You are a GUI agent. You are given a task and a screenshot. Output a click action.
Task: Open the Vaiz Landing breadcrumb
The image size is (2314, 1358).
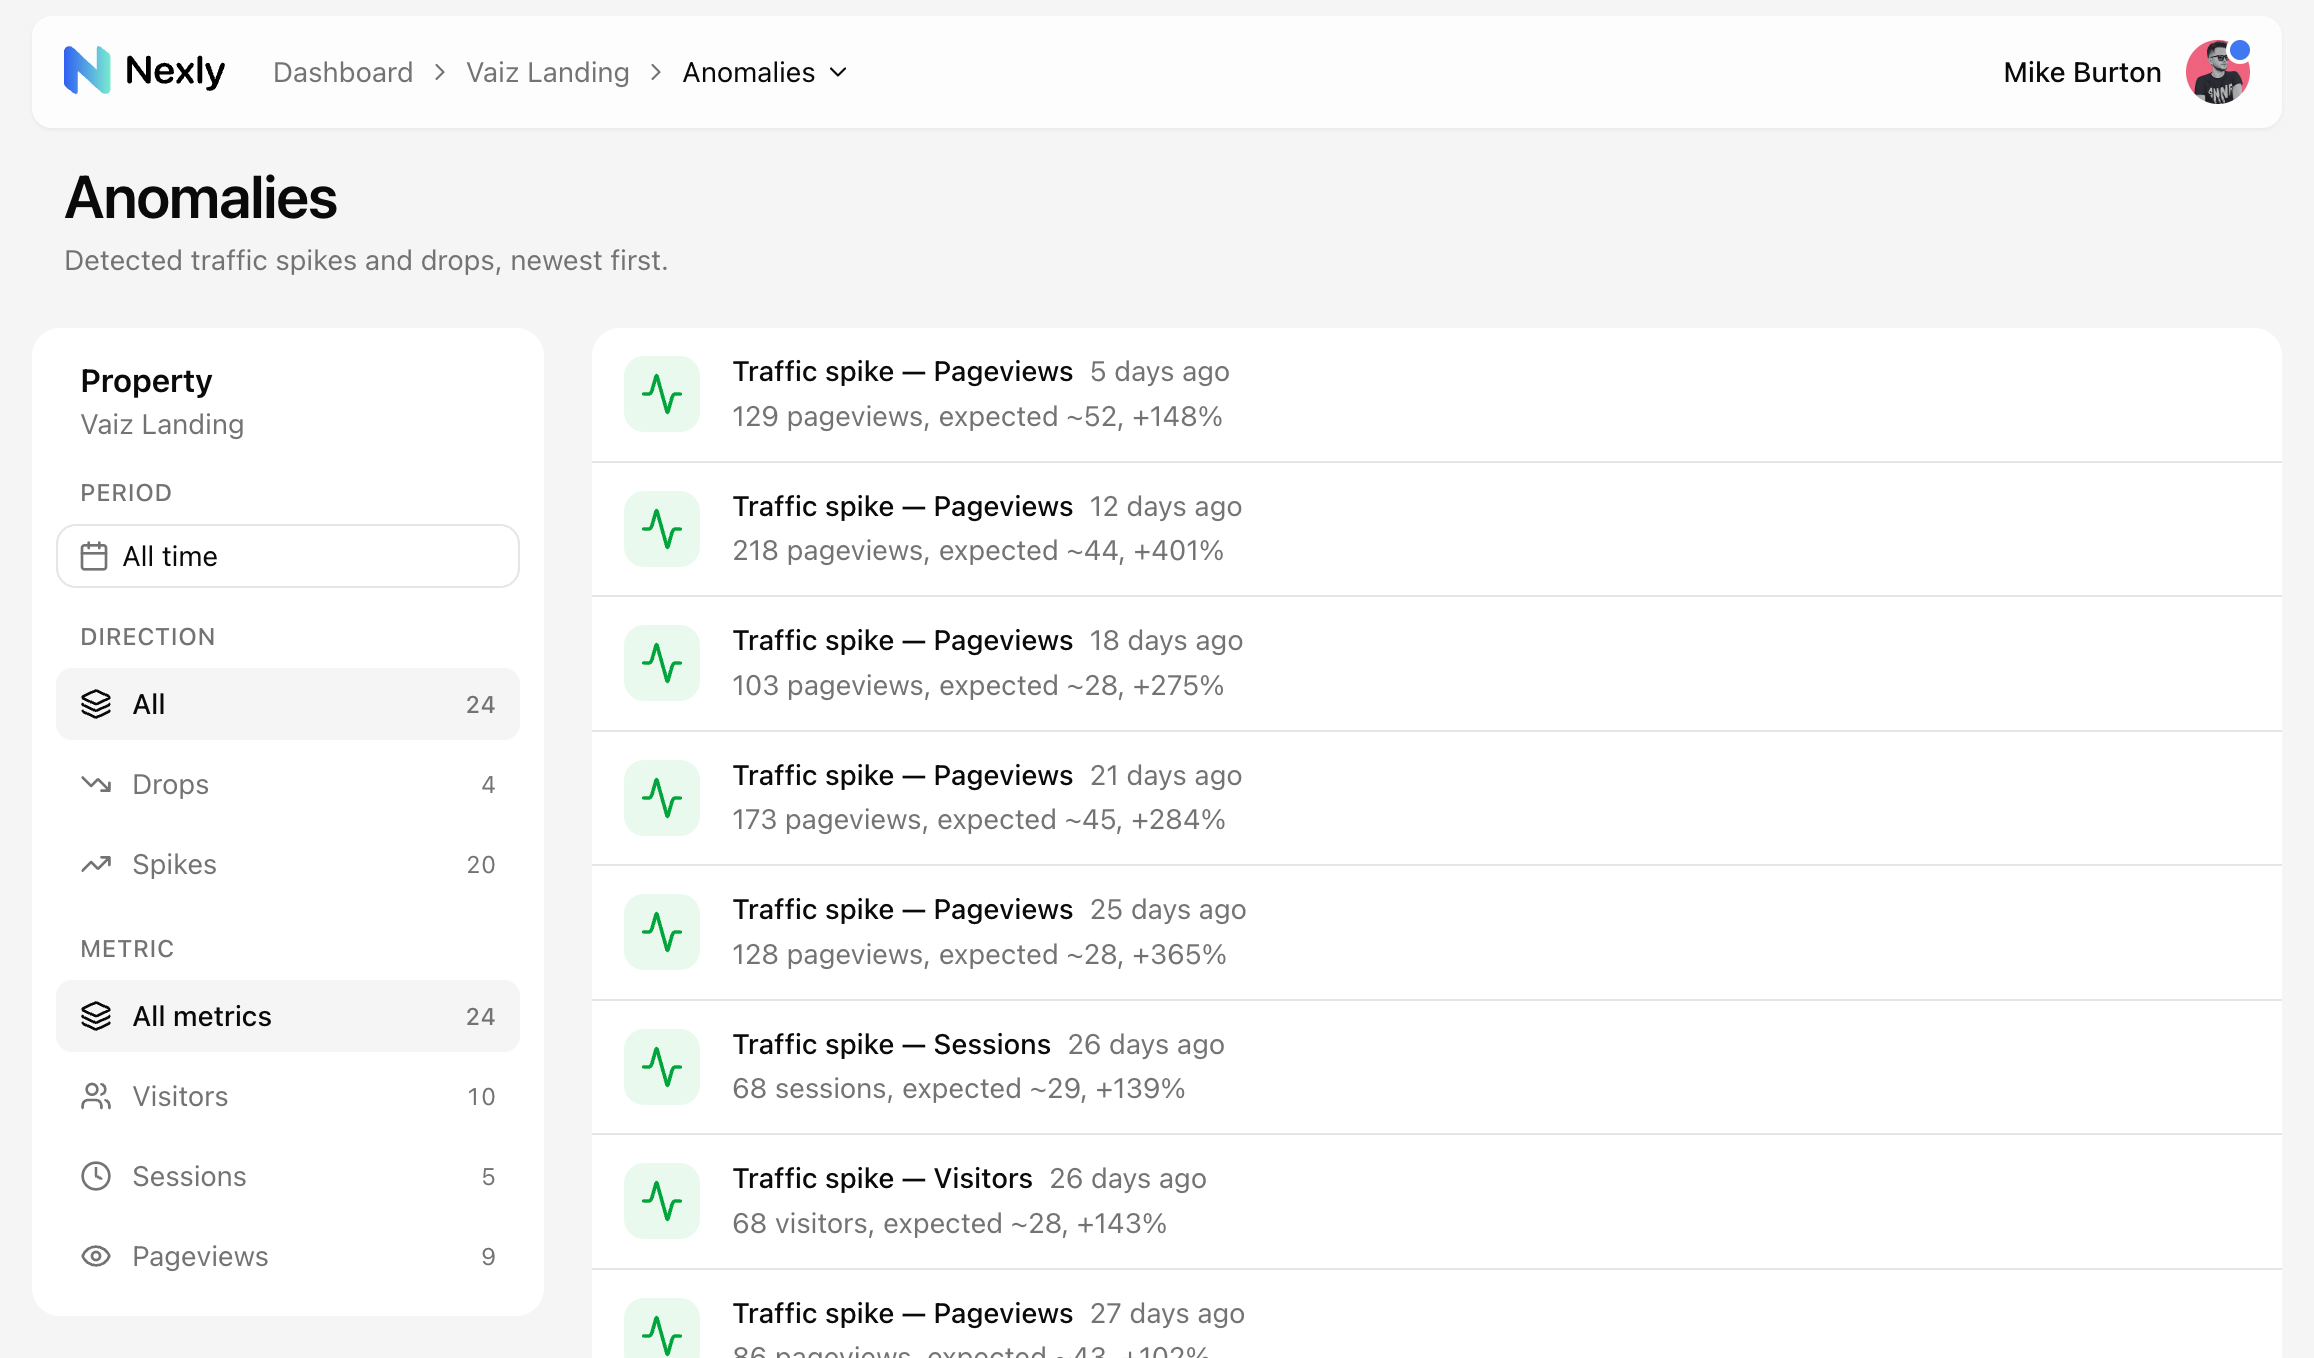(x=548, y=72)
